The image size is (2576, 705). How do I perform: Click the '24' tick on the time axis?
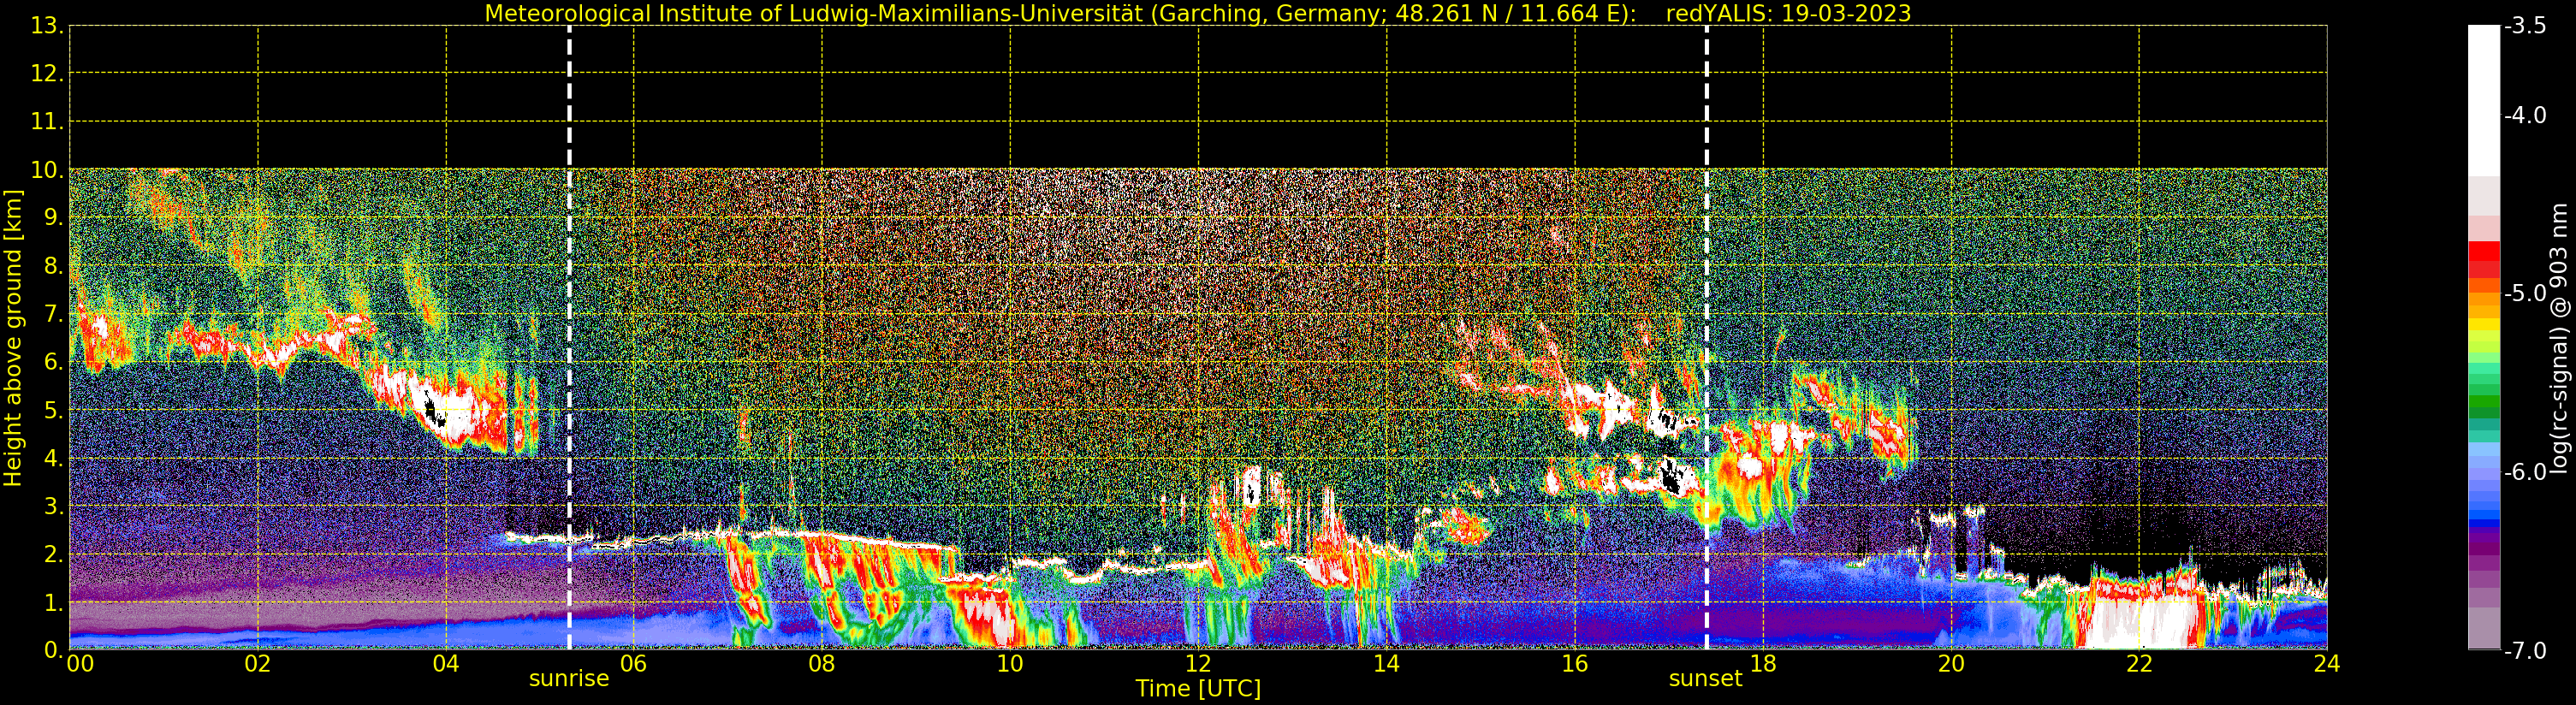[2327, 664]
